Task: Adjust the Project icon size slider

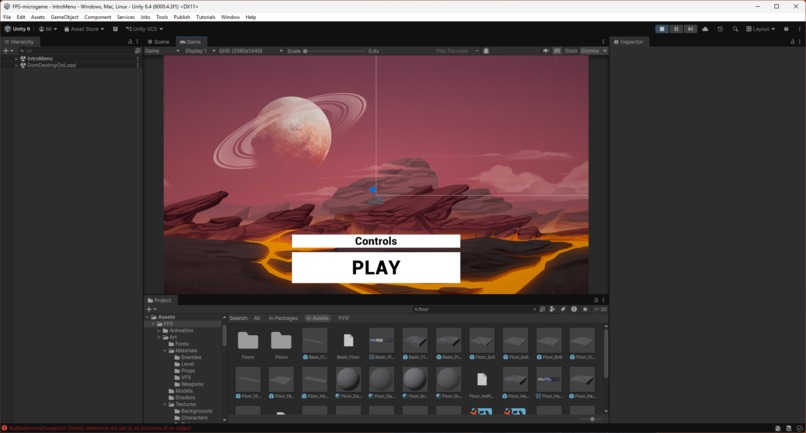Action: (x=591, y=419)
